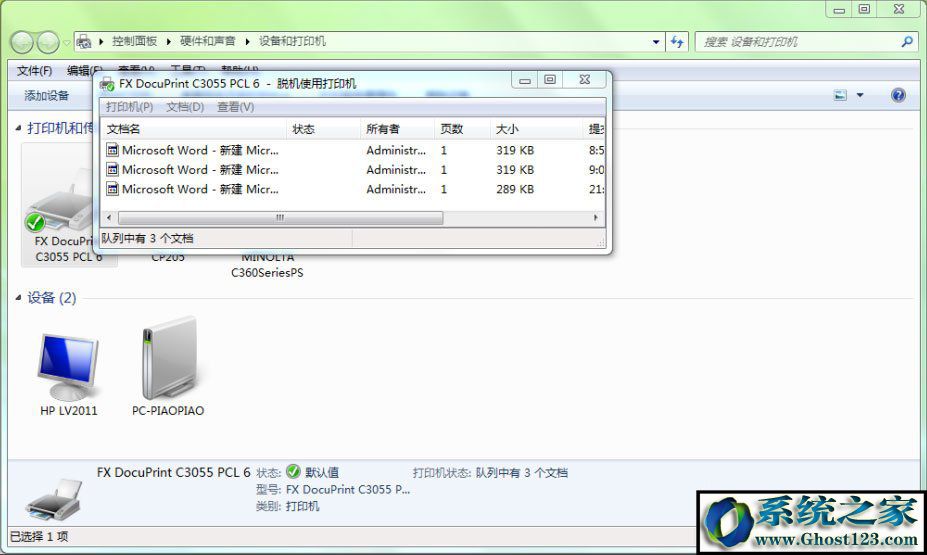Click the print queue title bar printer icon
The image size is (927, 555).
coord(107,84)
